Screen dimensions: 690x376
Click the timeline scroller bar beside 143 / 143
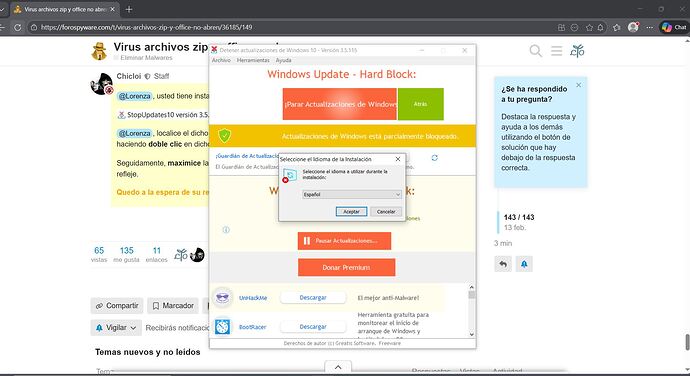pos(498,222)
